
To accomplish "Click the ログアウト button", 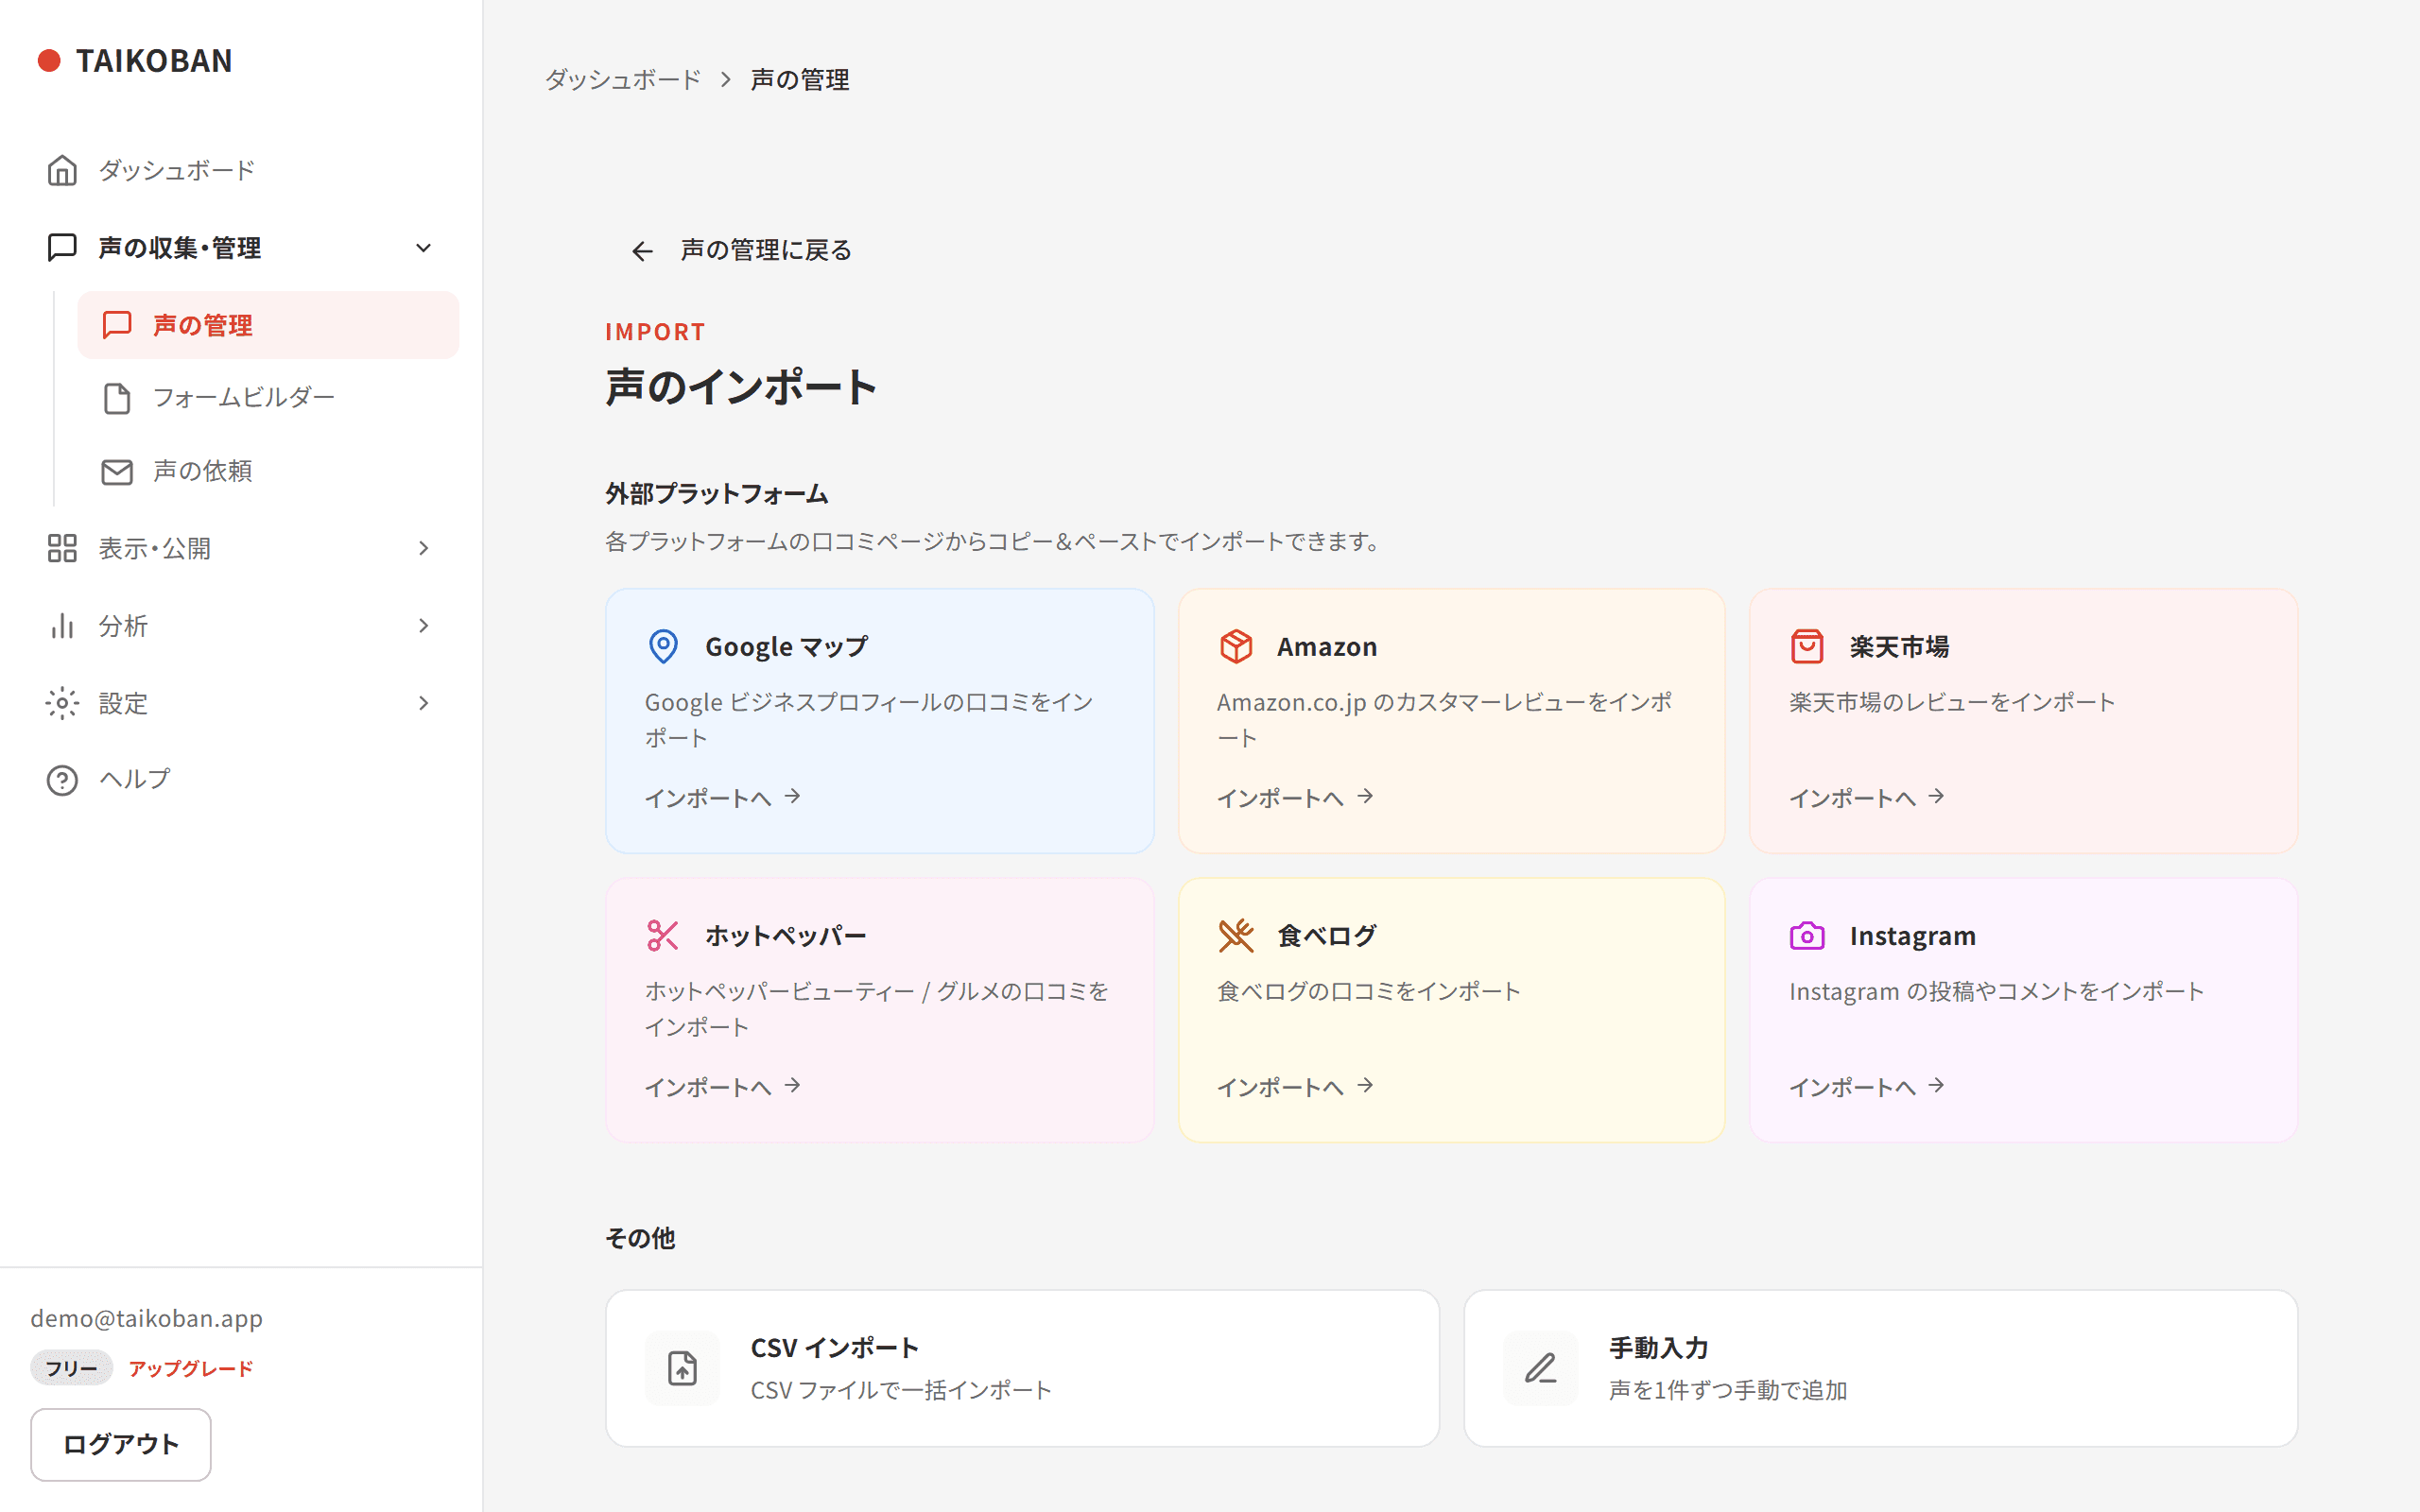I will (121, 1444).
